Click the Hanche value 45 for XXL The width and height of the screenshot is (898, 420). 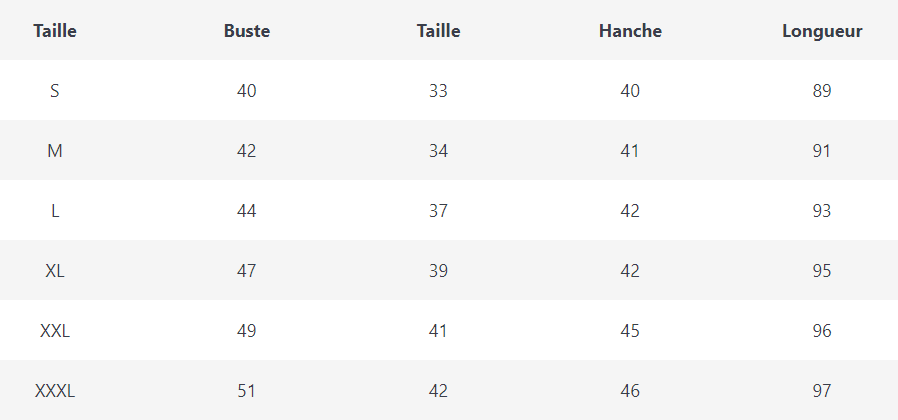pos(630,331)
